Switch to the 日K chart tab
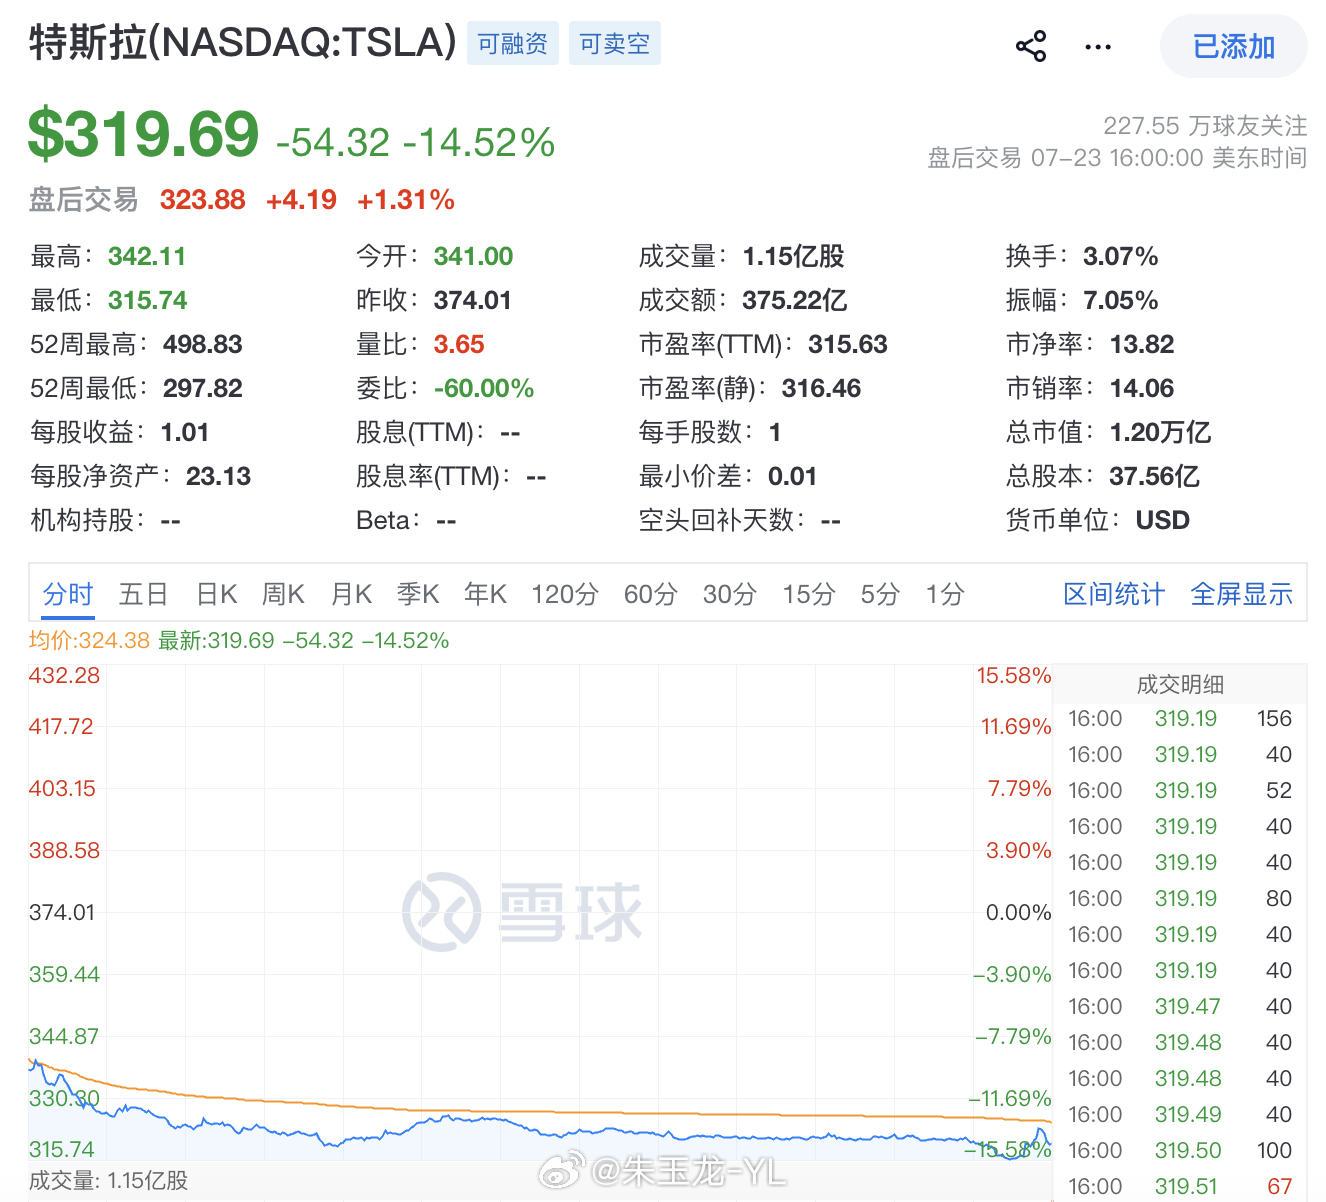 [x=216, y=594]
